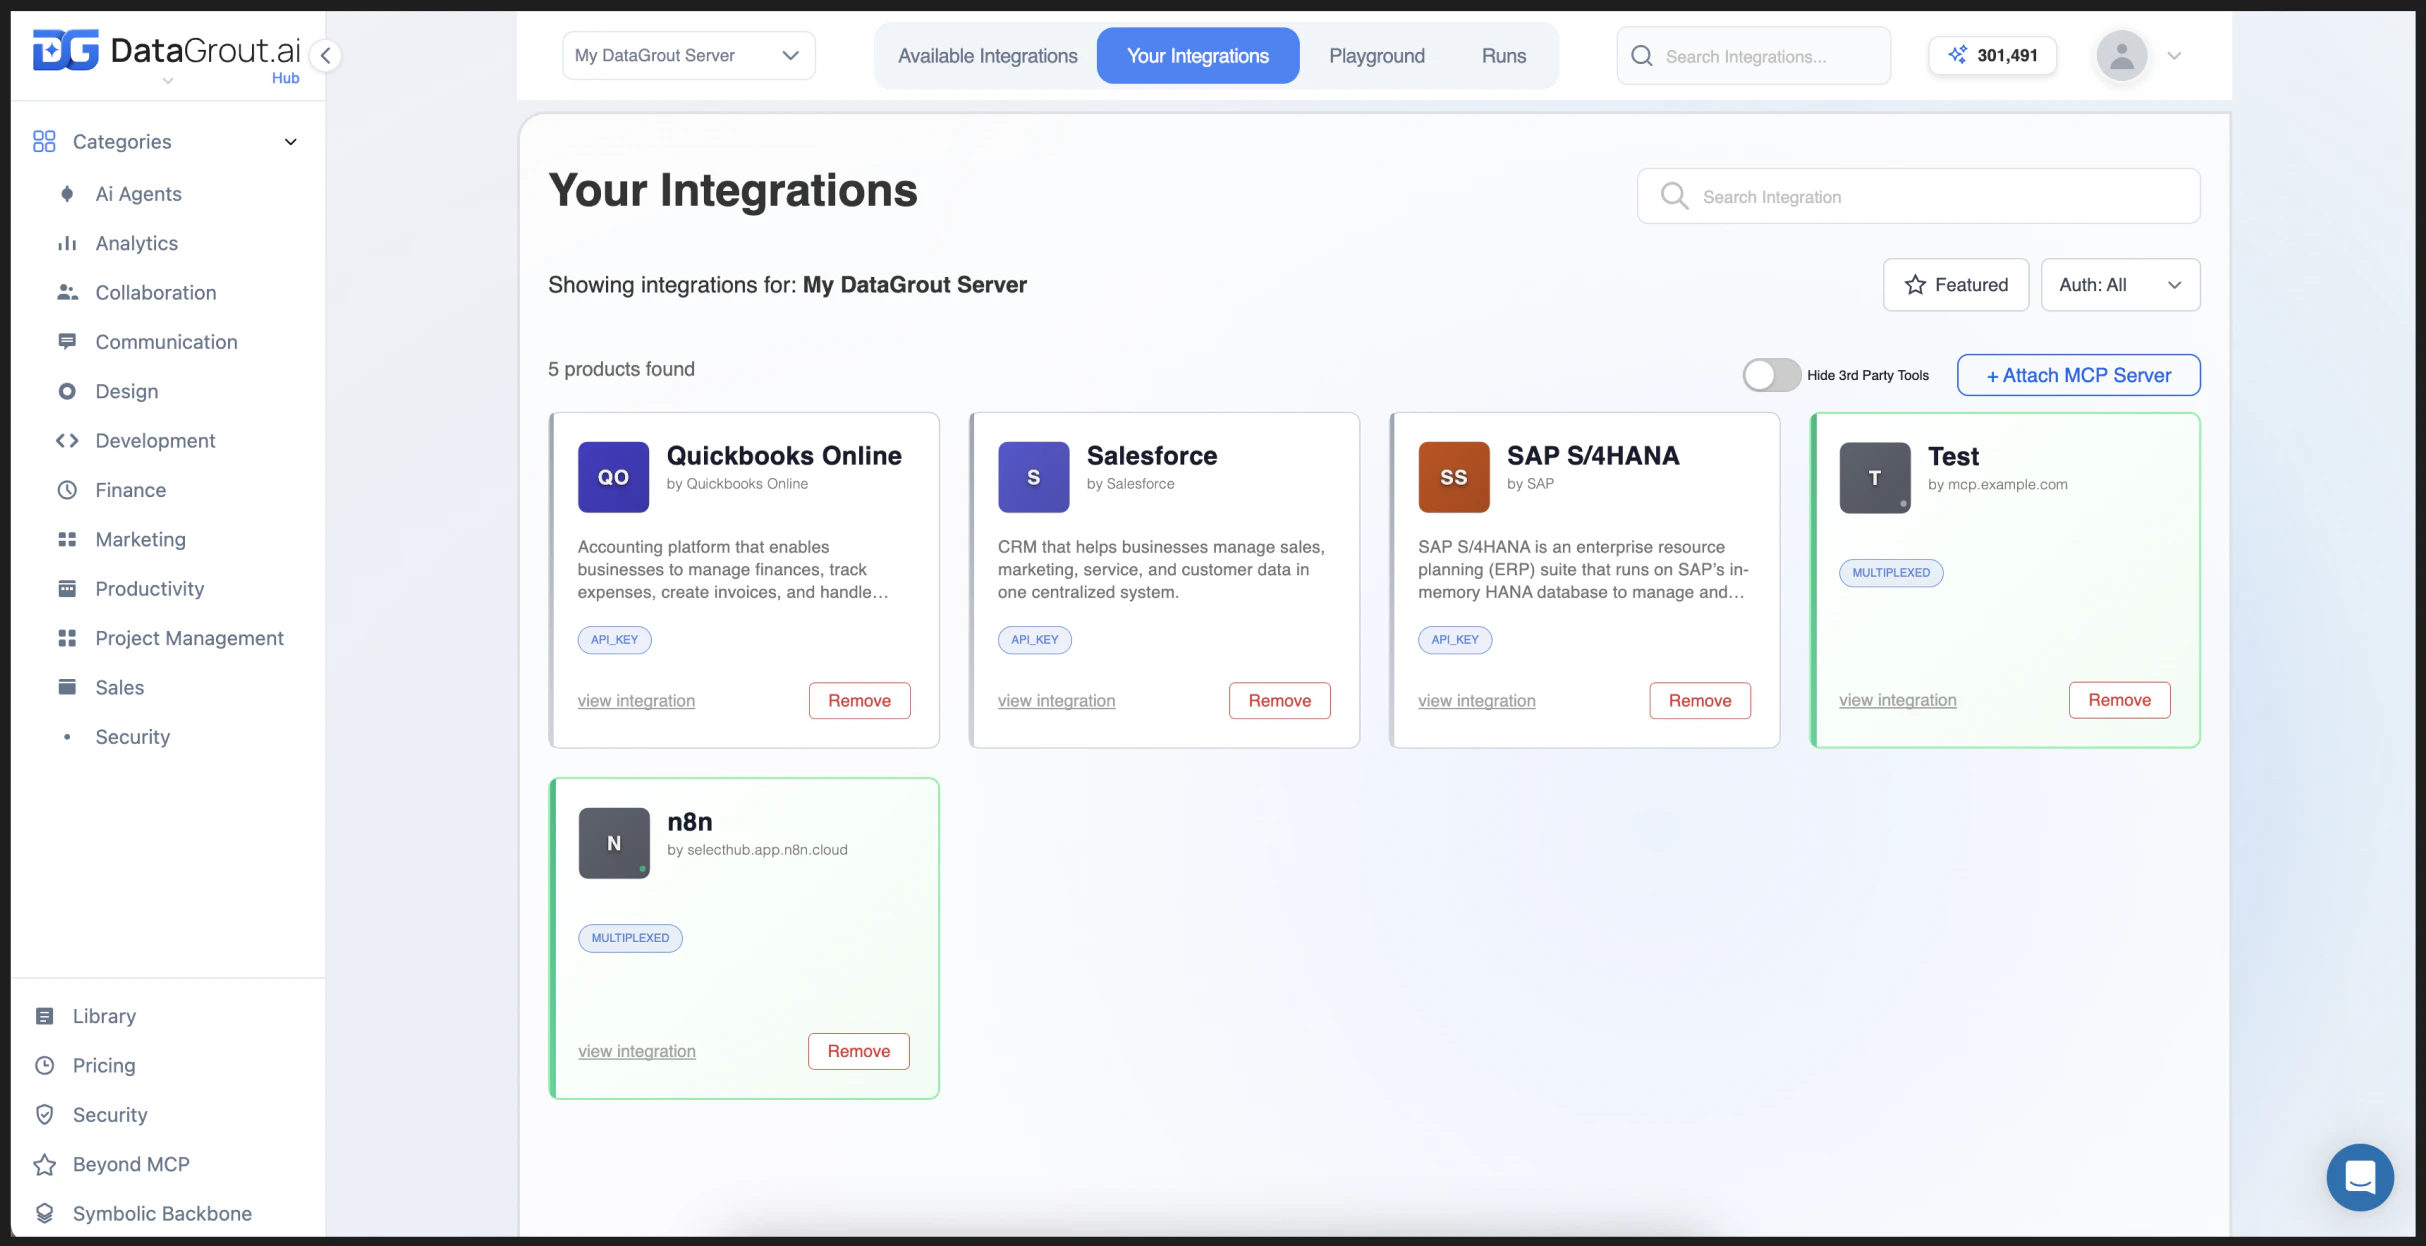The image size is (2426, 1246).
Task: Open the Auth: All filter dropdown
Action: pos(2121,284)
